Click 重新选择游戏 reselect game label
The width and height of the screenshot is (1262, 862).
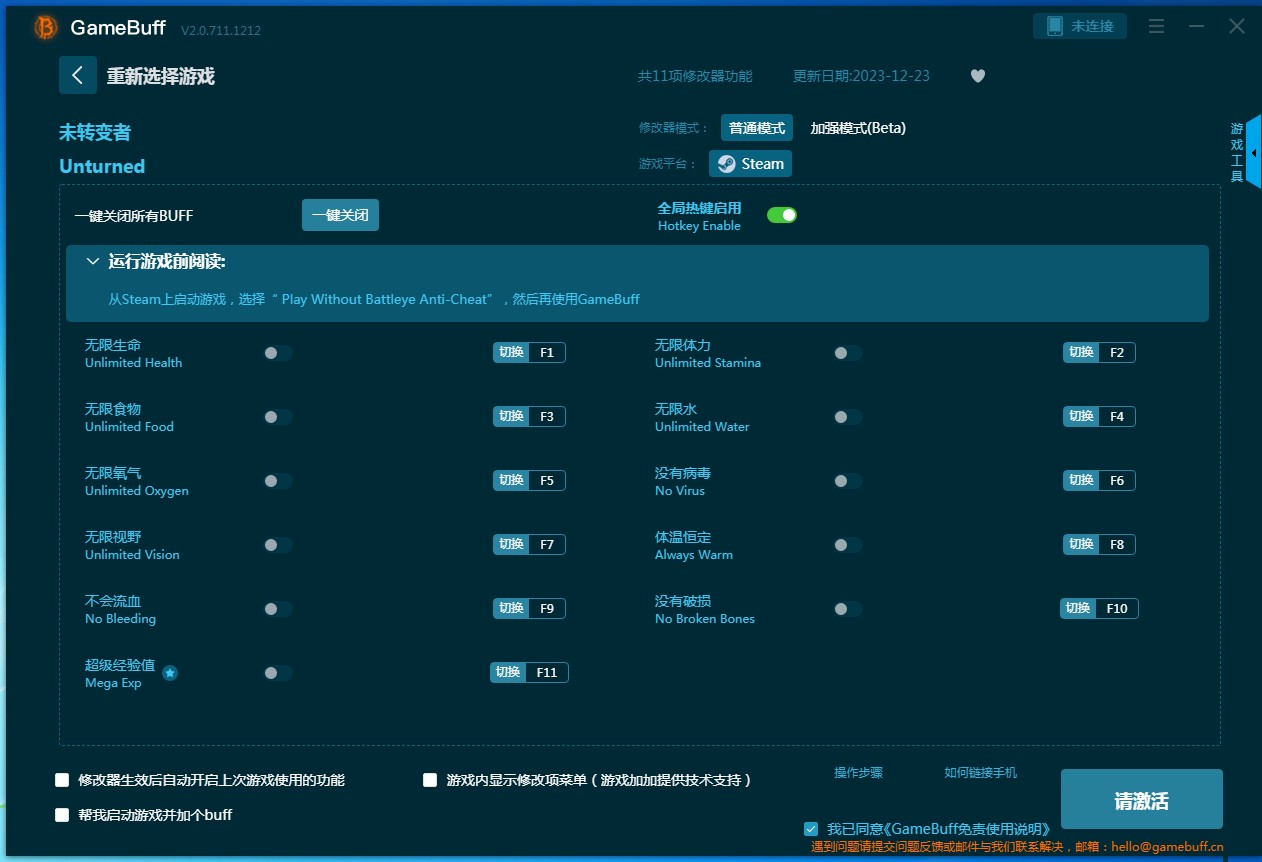tap(161, 76)
